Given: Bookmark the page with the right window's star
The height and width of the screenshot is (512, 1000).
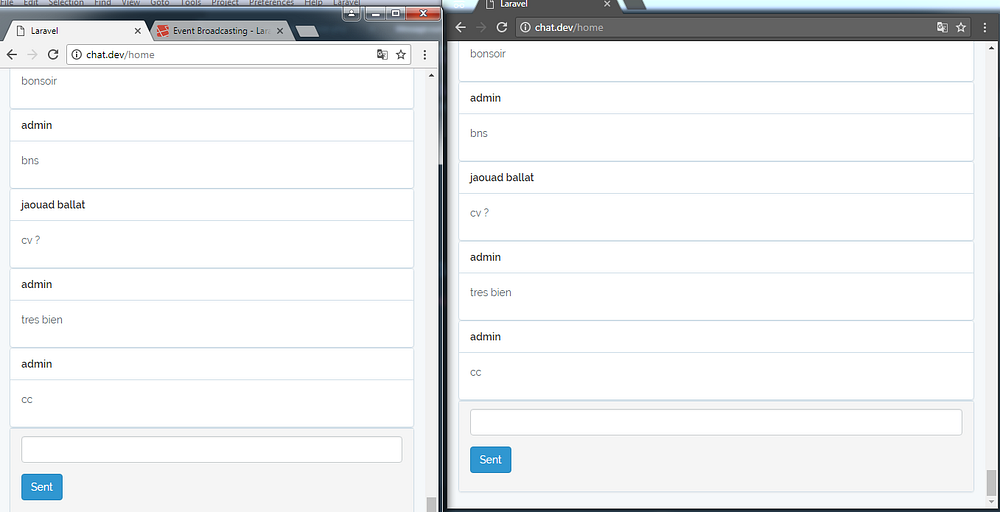Looking at the screenshot, I should coord(961,27).
